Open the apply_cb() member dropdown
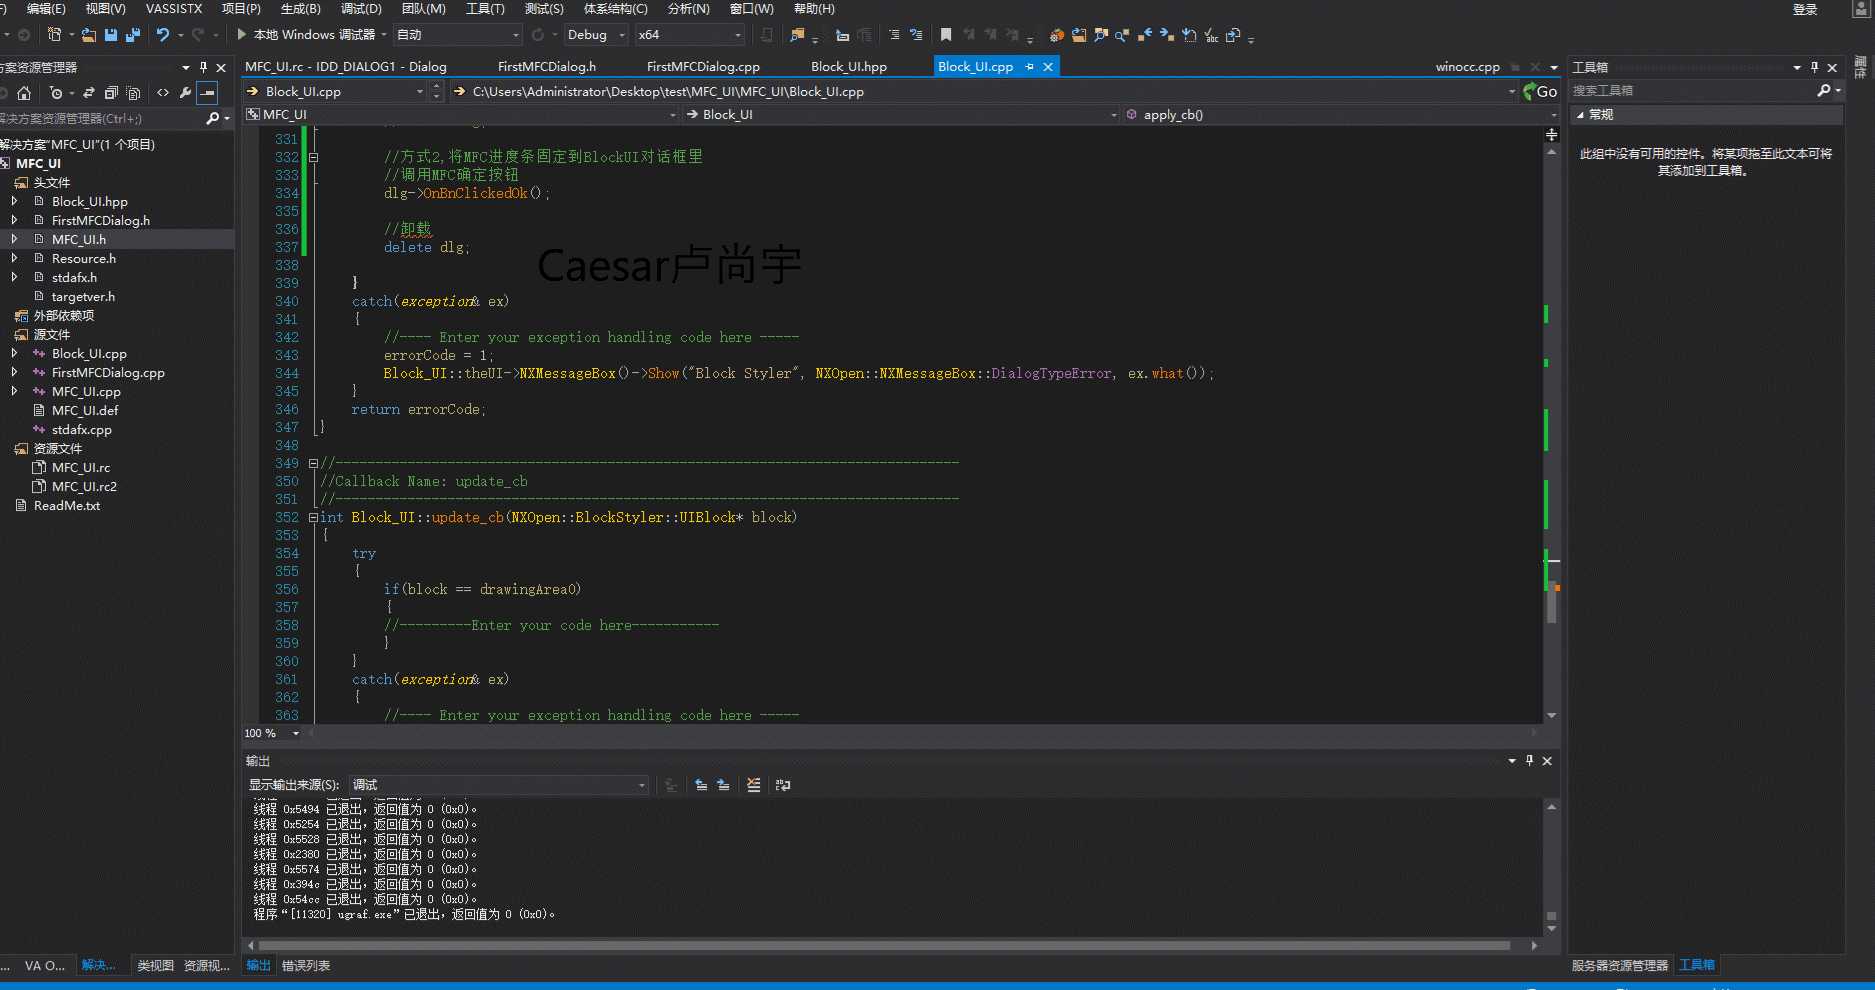 pyautogui.click(x=1341, y=115)
